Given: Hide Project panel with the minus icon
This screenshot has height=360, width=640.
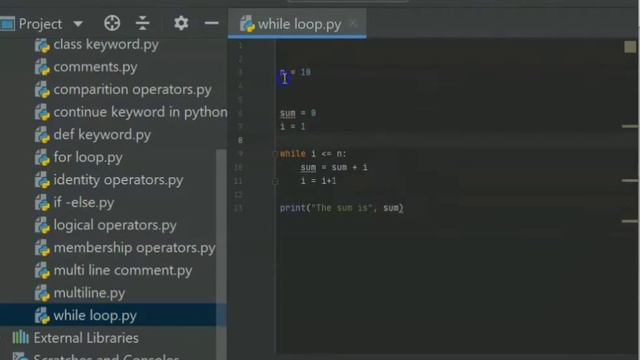Looking at the screenshot, I should (x=211, y=23).
